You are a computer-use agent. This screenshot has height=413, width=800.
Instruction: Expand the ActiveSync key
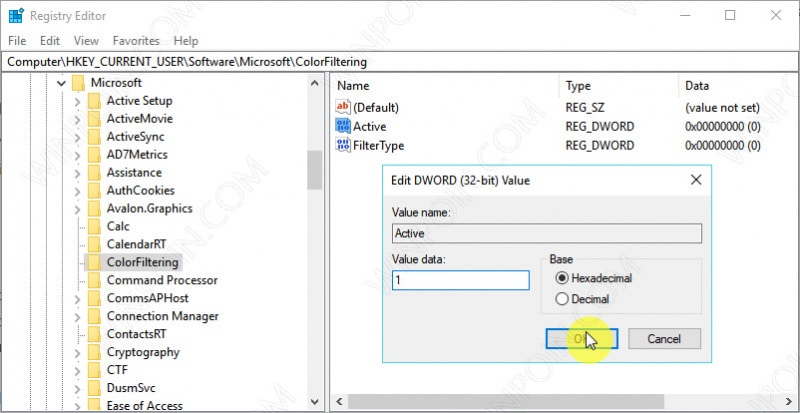click(x=77, y=137)
